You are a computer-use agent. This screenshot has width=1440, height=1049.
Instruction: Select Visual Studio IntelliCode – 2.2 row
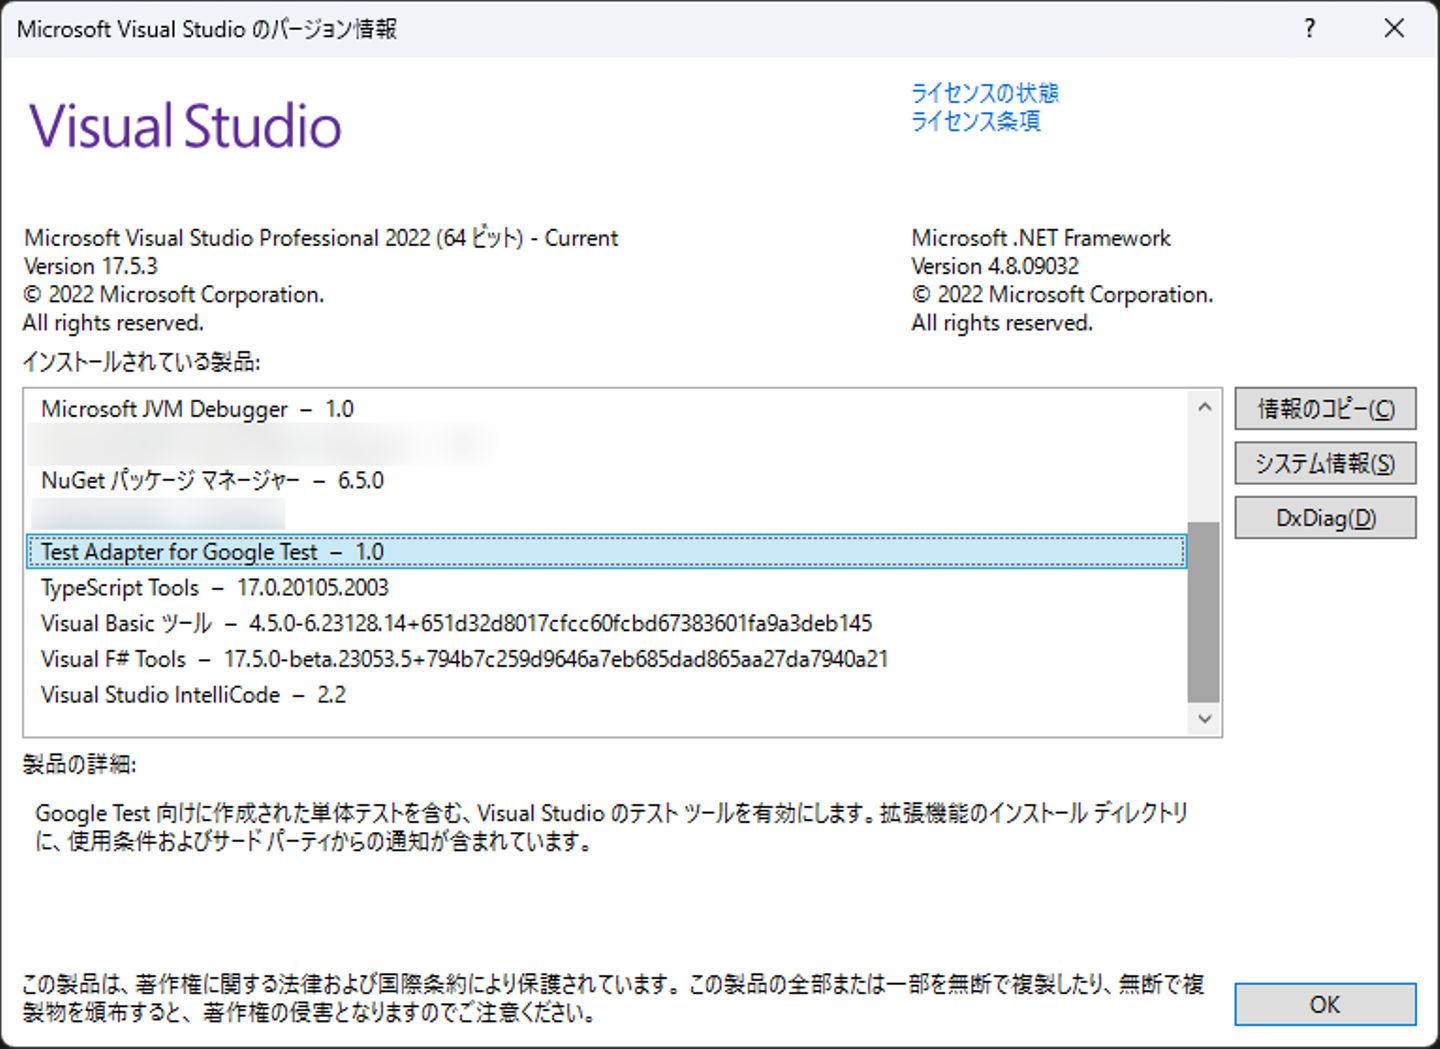[606, 695]
